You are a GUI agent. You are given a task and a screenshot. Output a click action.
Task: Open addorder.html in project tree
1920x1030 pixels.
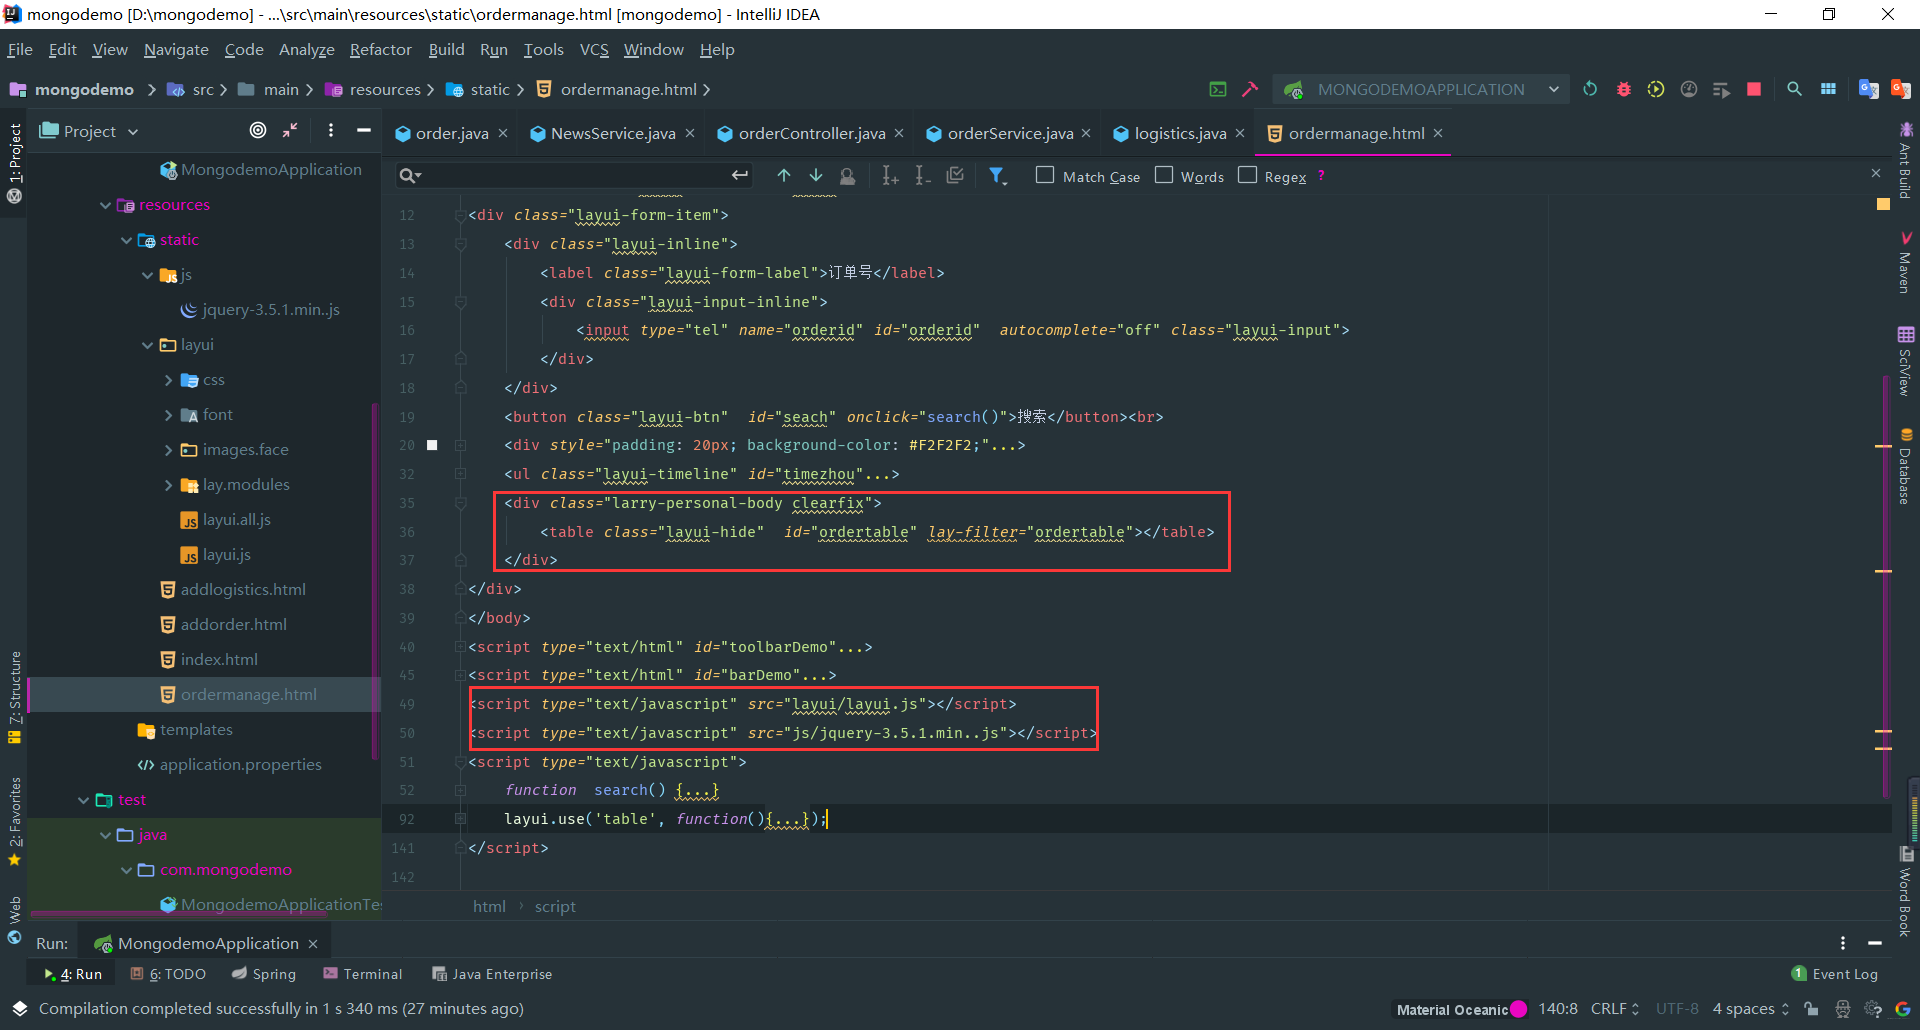[233, 625]
